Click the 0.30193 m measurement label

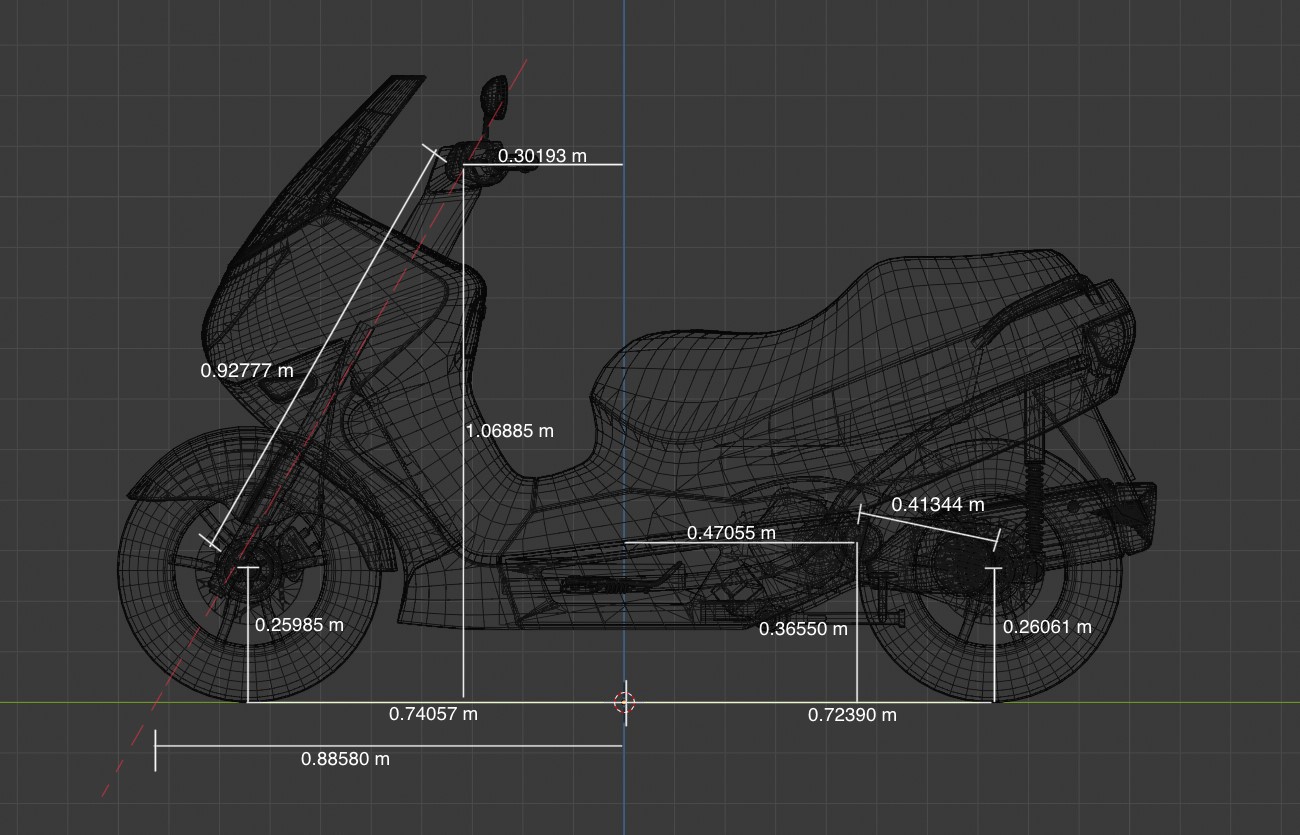click(x=542, y=156)
